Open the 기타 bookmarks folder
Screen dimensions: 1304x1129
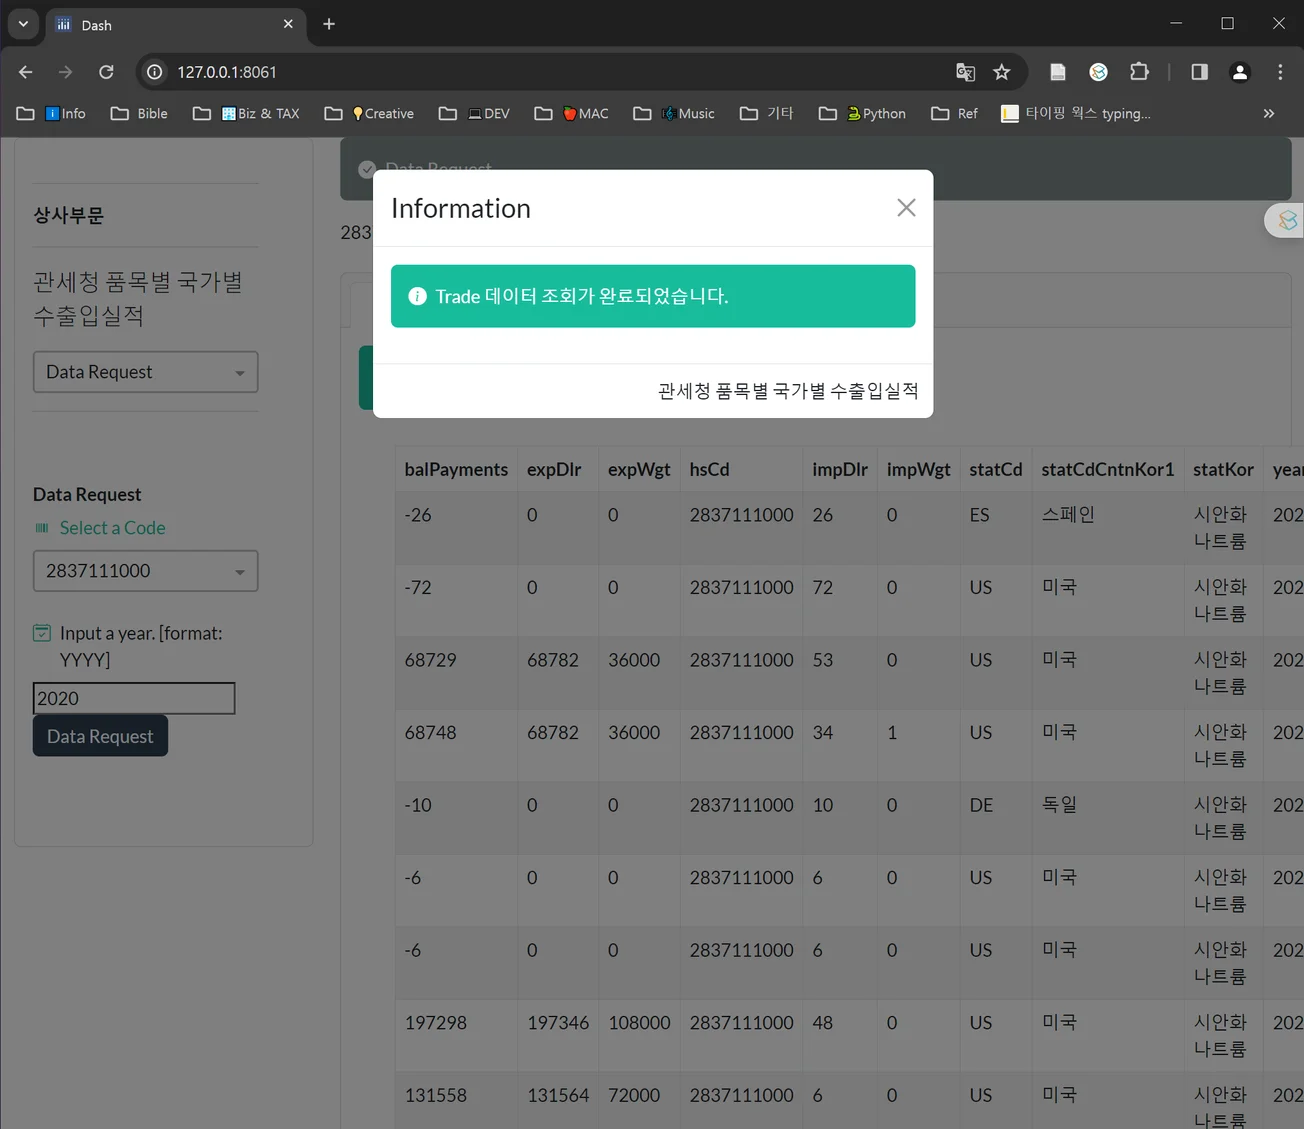pos(767,113)
